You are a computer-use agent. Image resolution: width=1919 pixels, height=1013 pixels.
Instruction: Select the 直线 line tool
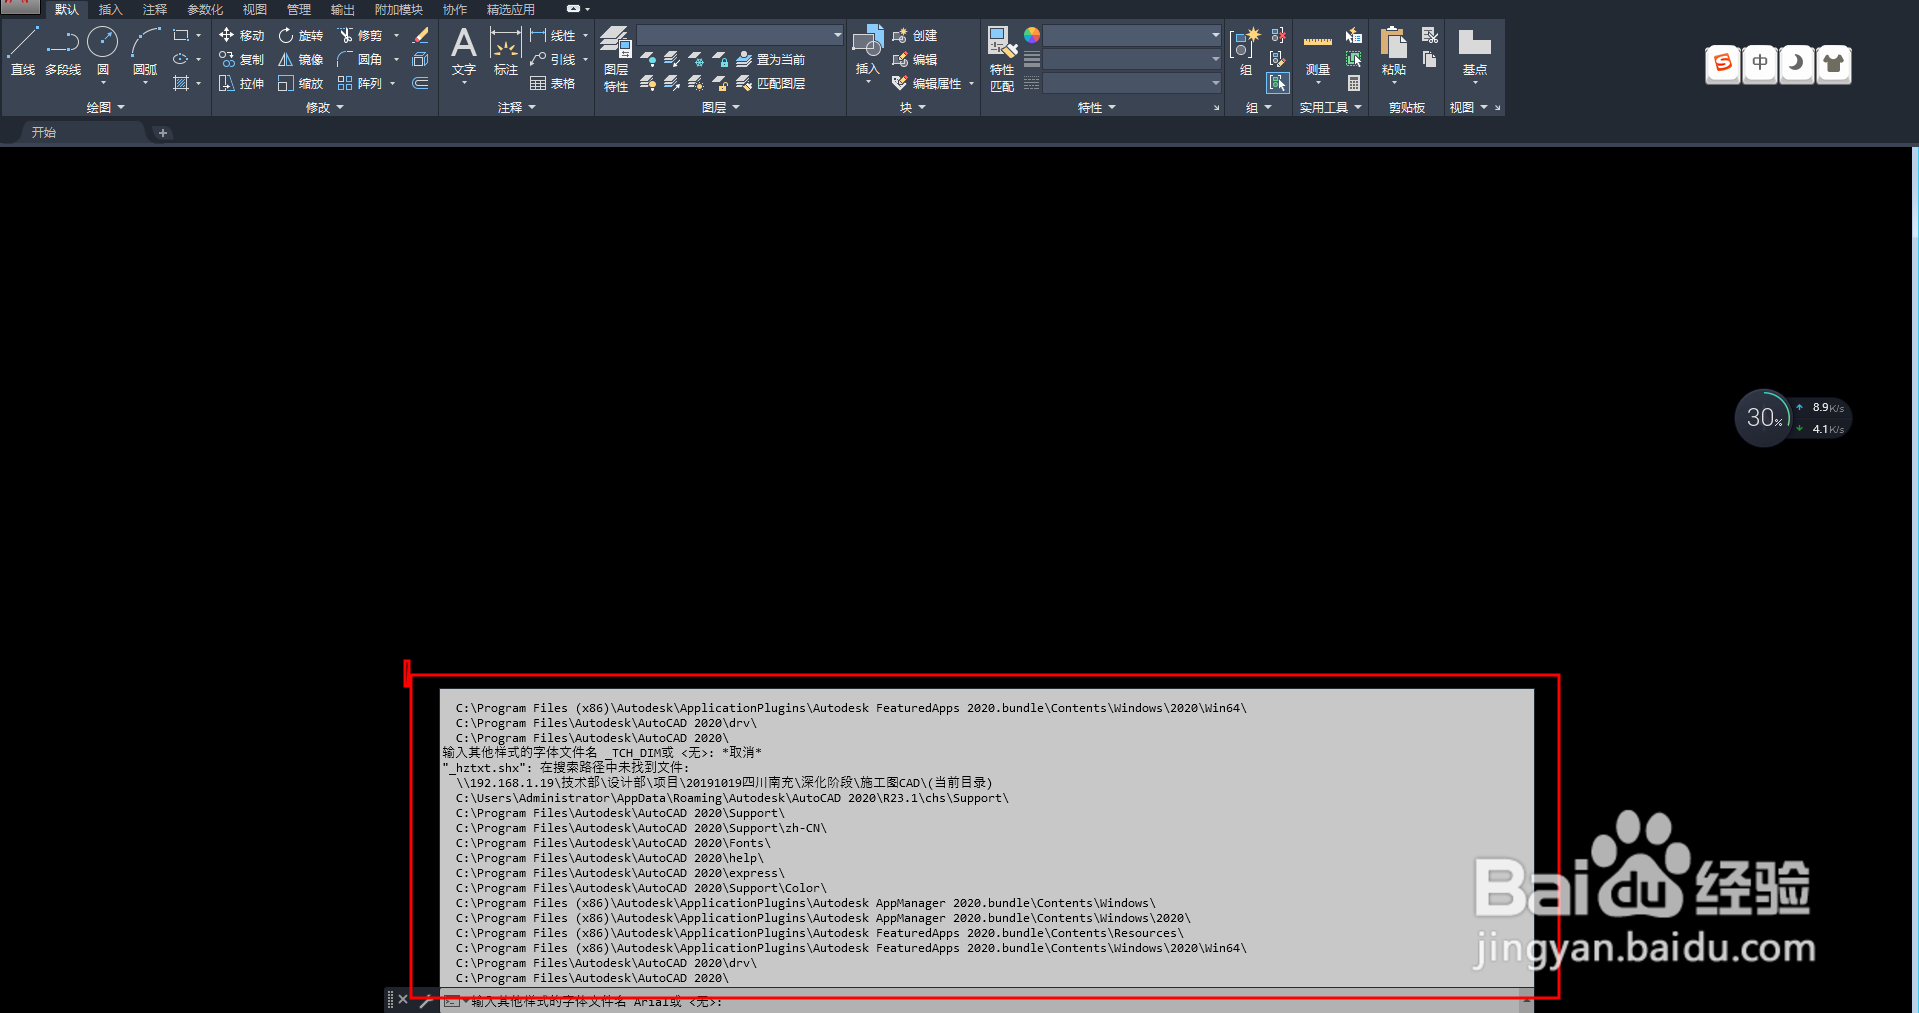pyautogui.click(x=23, y=51)
